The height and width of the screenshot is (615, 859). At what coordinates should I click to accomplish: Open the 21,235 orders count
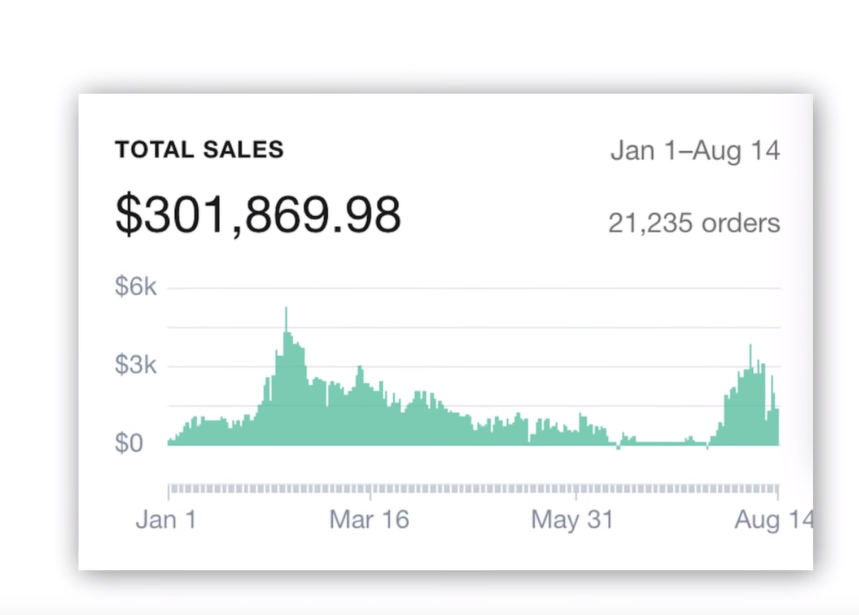693,222
